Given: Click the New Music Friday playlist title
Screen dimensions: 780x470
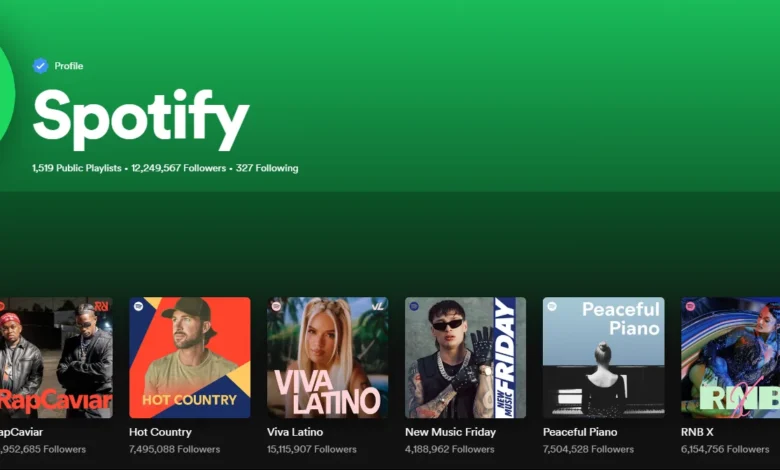Looking at the screenshot, I should (x=450, y=432).
